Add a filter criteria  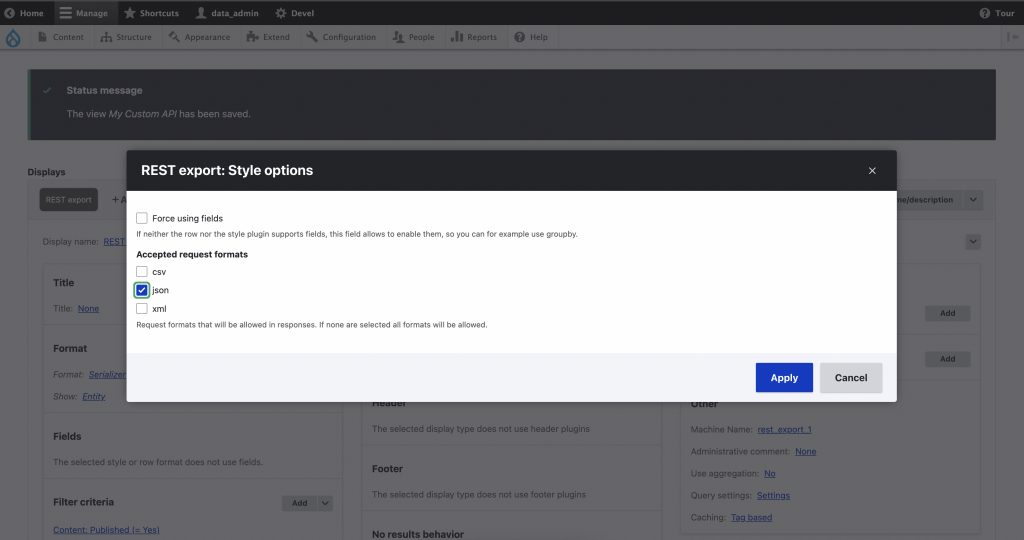pyautogui.click(x=300, y=503)
